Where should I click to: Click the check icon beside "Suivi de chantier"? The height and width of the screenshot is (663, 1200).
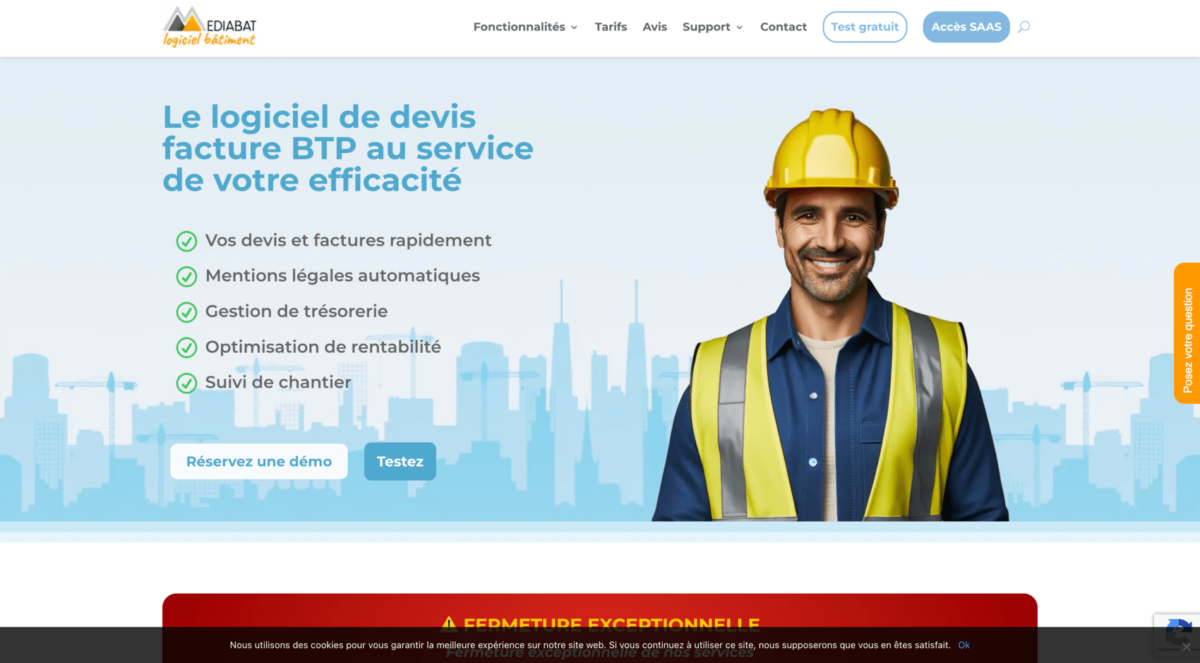tap(187, 383)
